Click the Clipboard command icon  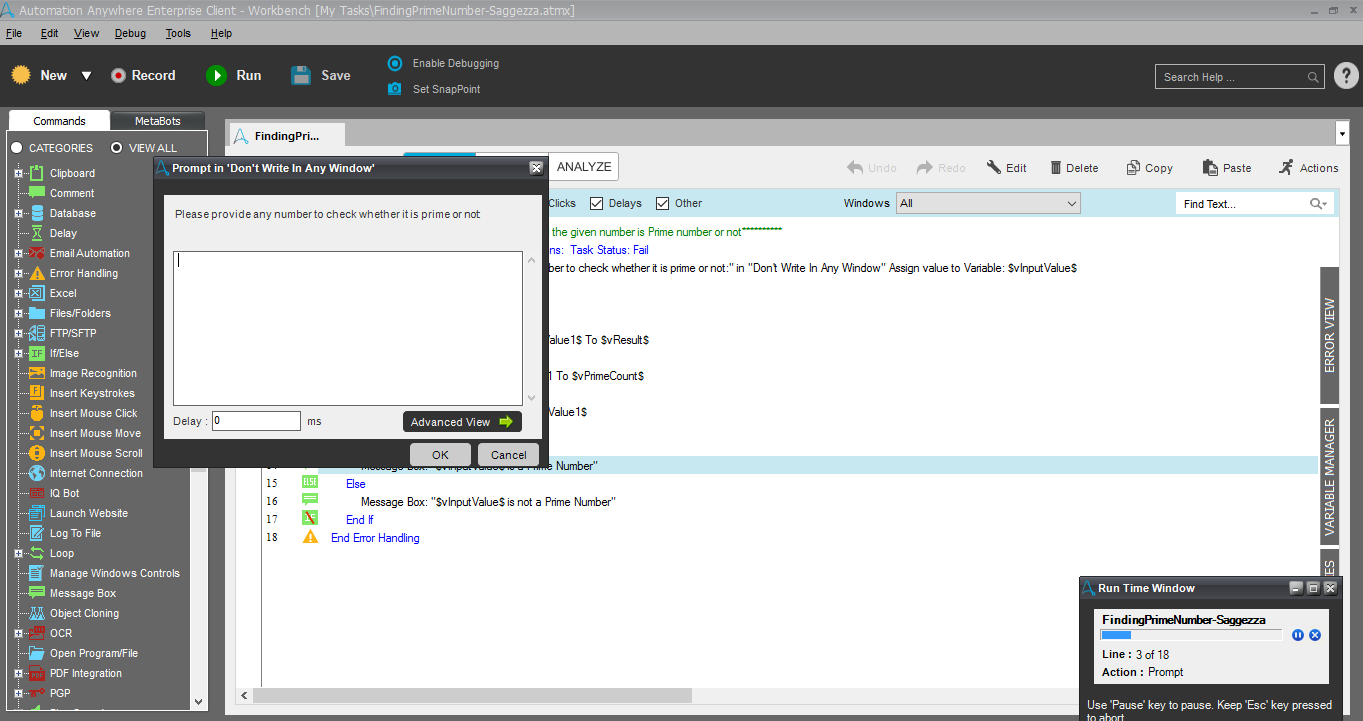coord(35,173)
